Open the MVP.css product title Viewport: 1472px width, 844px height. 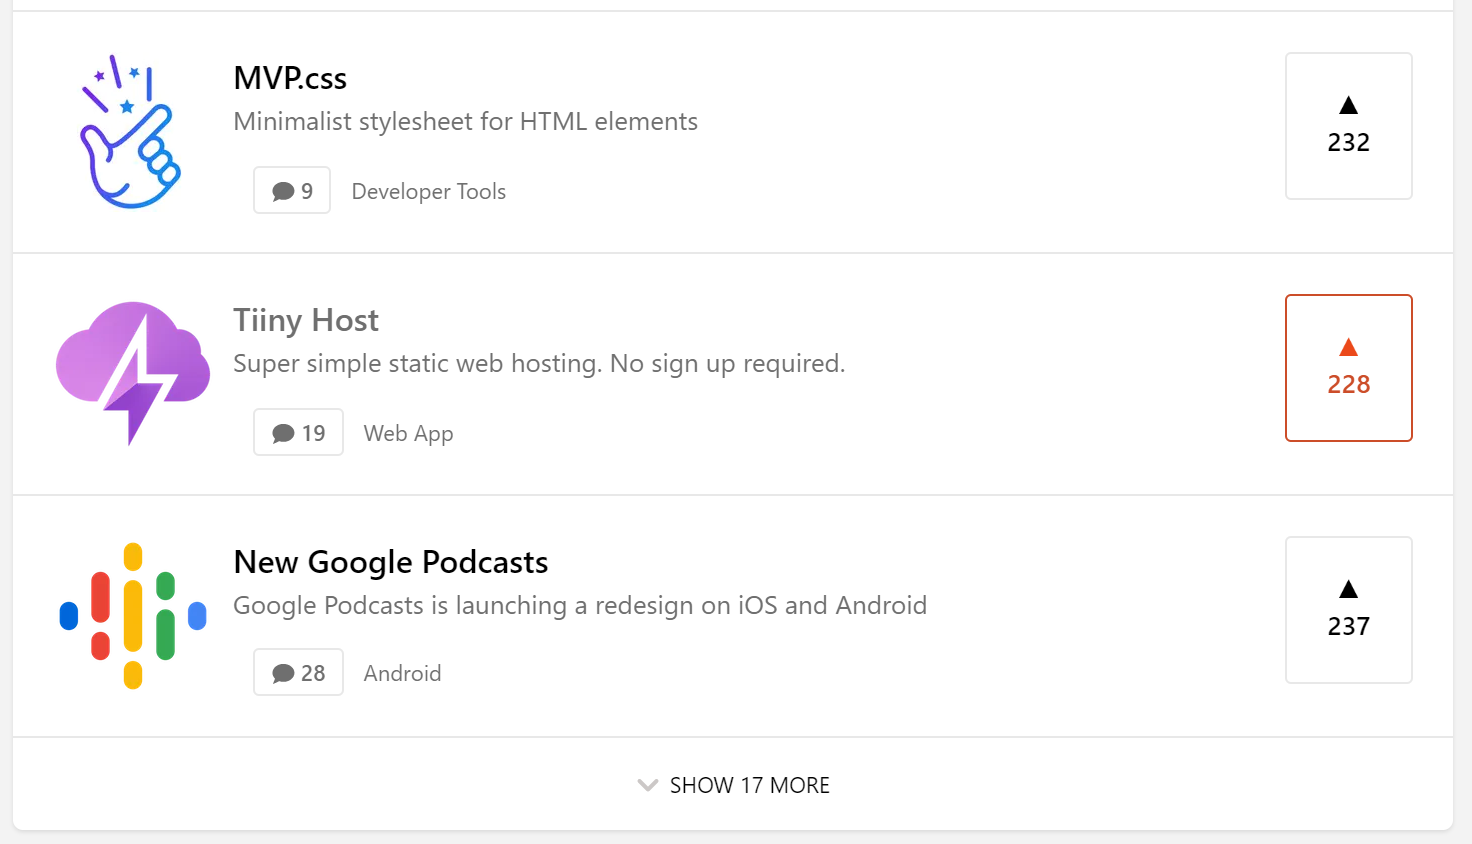tap(290, 78)
